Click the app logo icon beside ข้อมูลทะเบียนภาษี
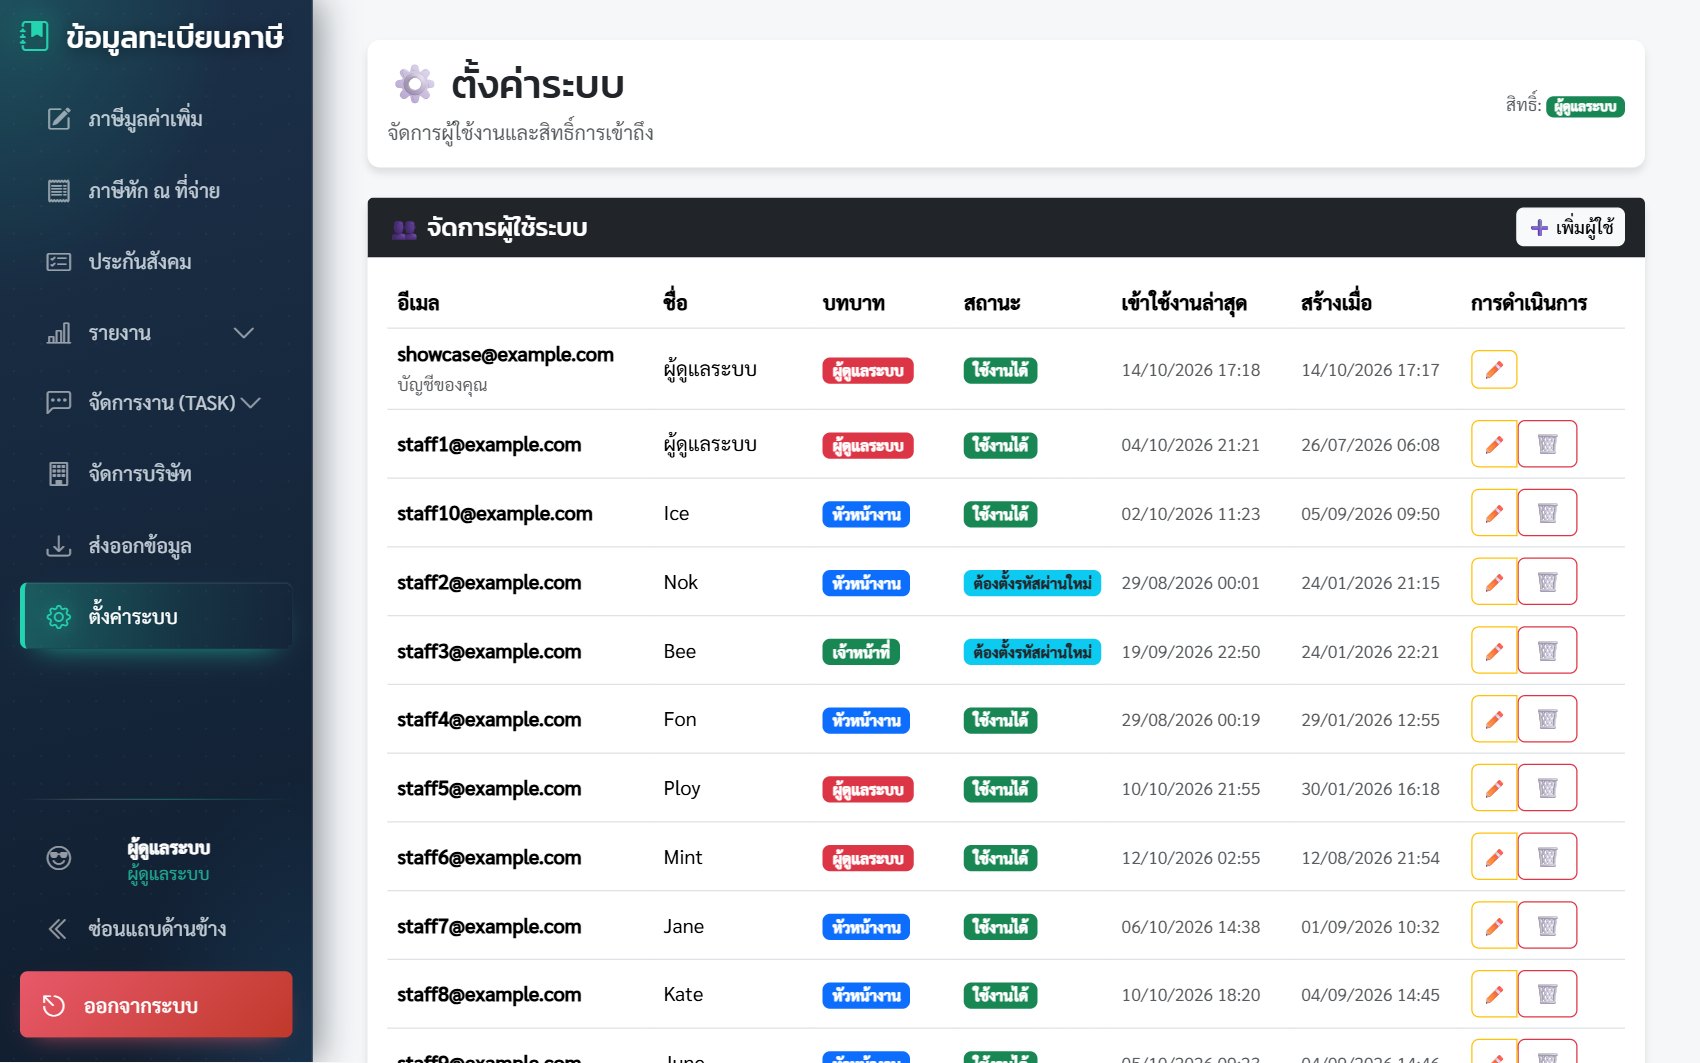The height and width of the screenshot is (1063, 1700). click(35, 36)
